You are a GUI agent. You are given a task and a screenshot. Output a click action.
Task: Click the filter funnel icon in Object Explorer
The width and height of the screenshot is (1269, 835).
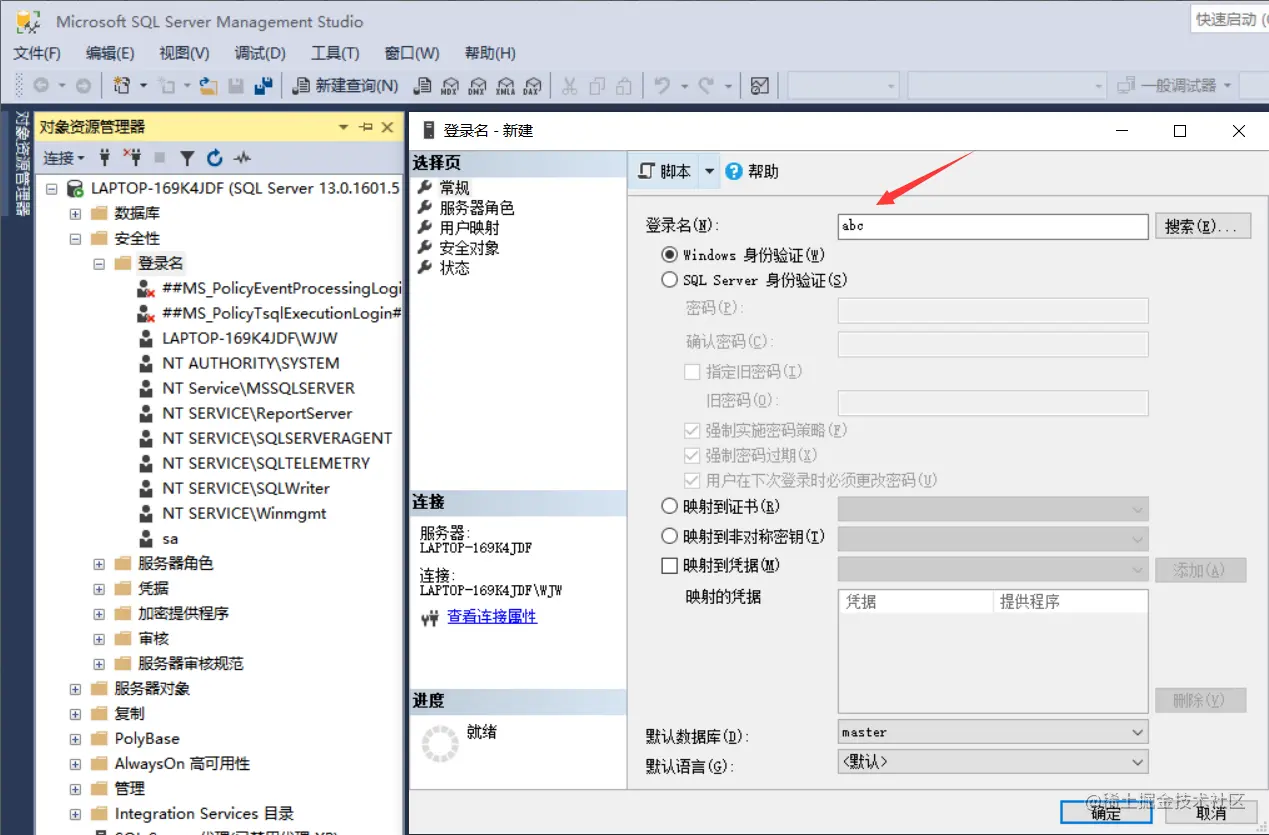[187, 158]
